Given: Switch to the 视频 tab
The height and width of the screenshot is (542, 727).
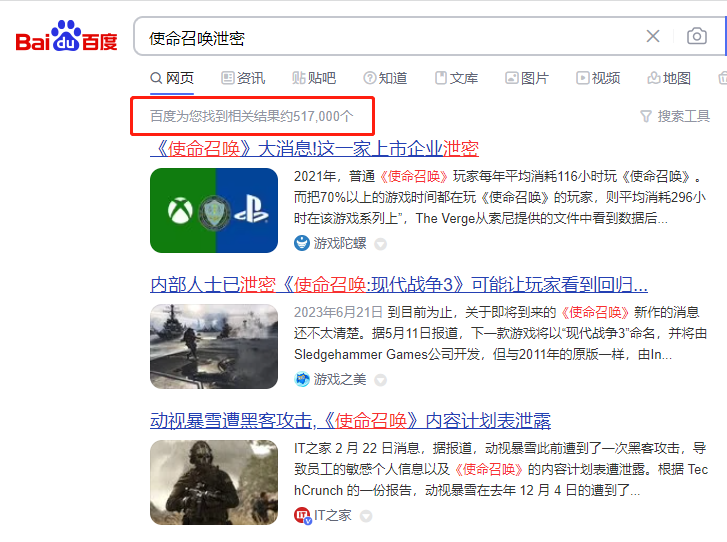Looking at the screenshot, I should (598, 78).
